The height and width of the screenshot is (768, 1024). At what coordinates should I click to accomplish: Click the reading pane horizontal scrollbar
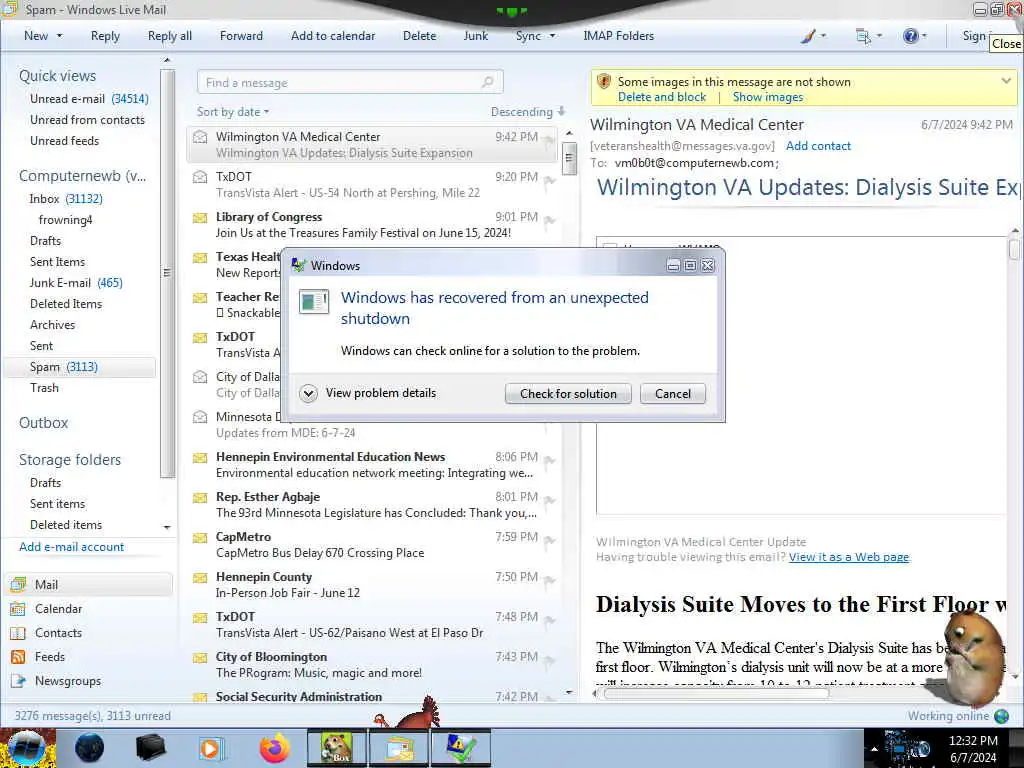716,694
